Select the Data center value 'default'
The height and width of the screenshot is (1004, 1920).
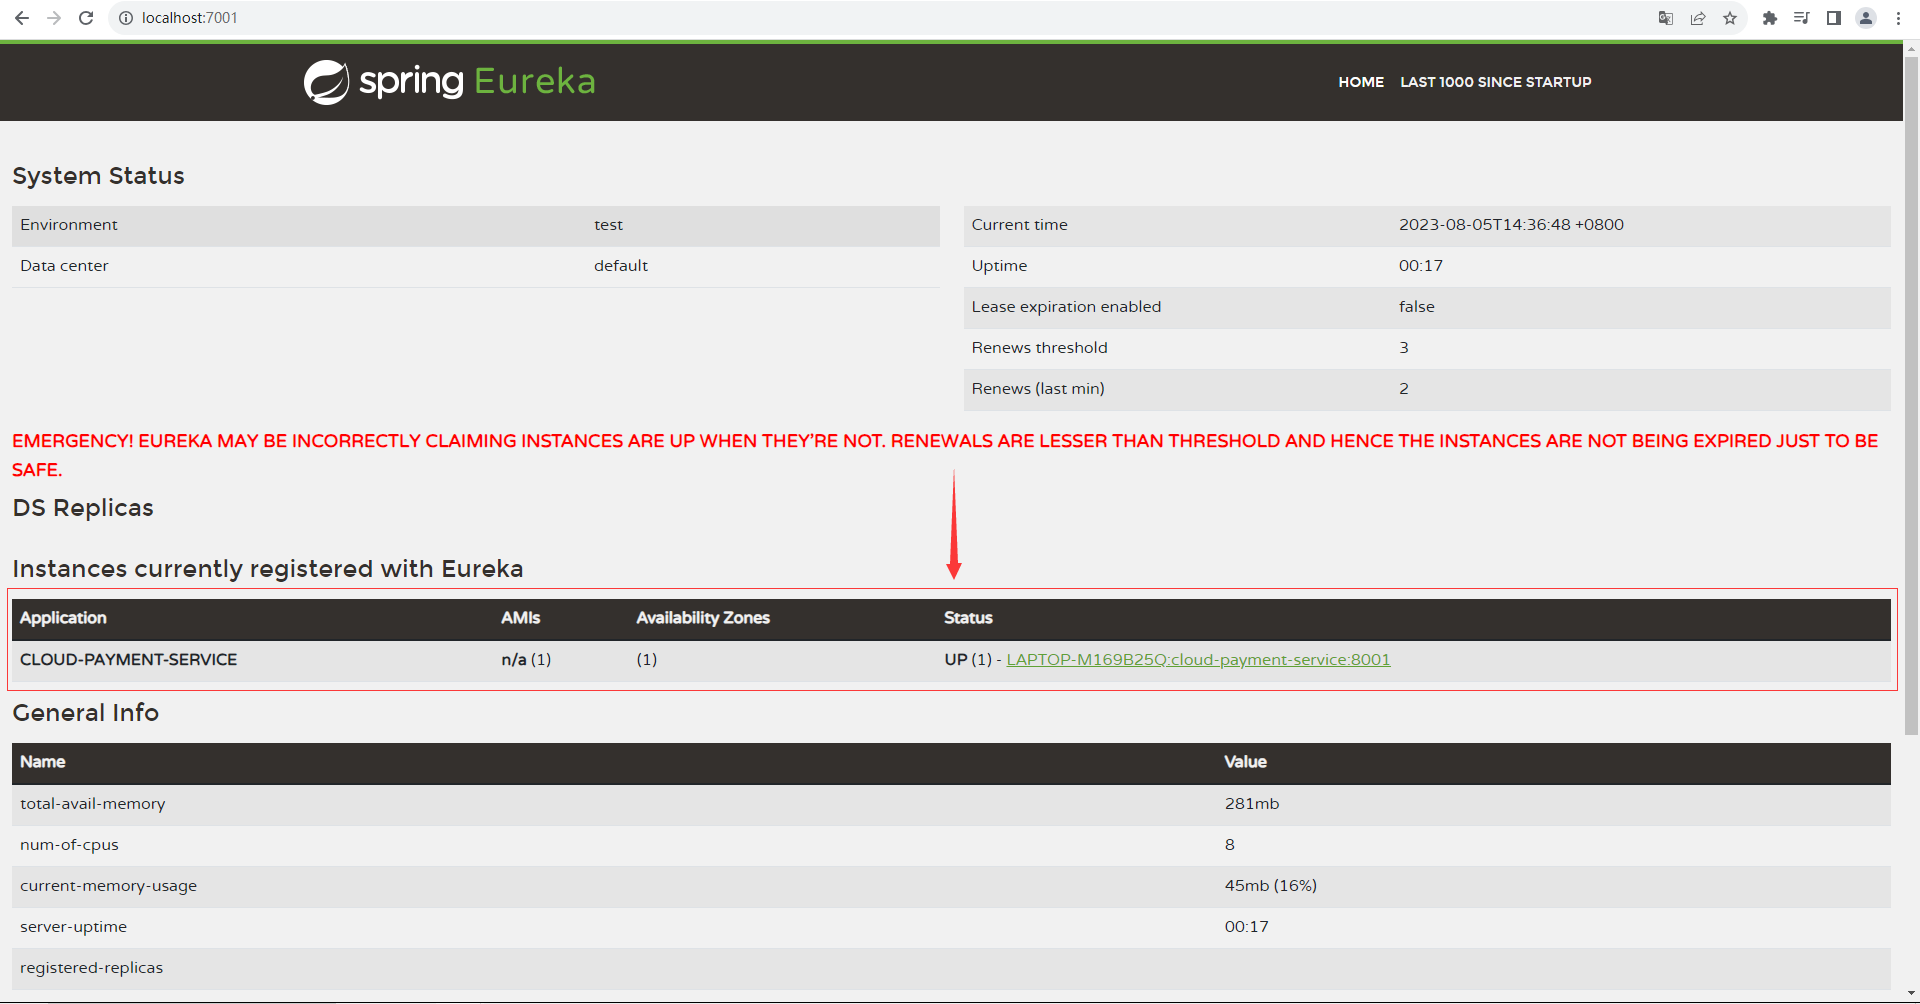(621, 266)
